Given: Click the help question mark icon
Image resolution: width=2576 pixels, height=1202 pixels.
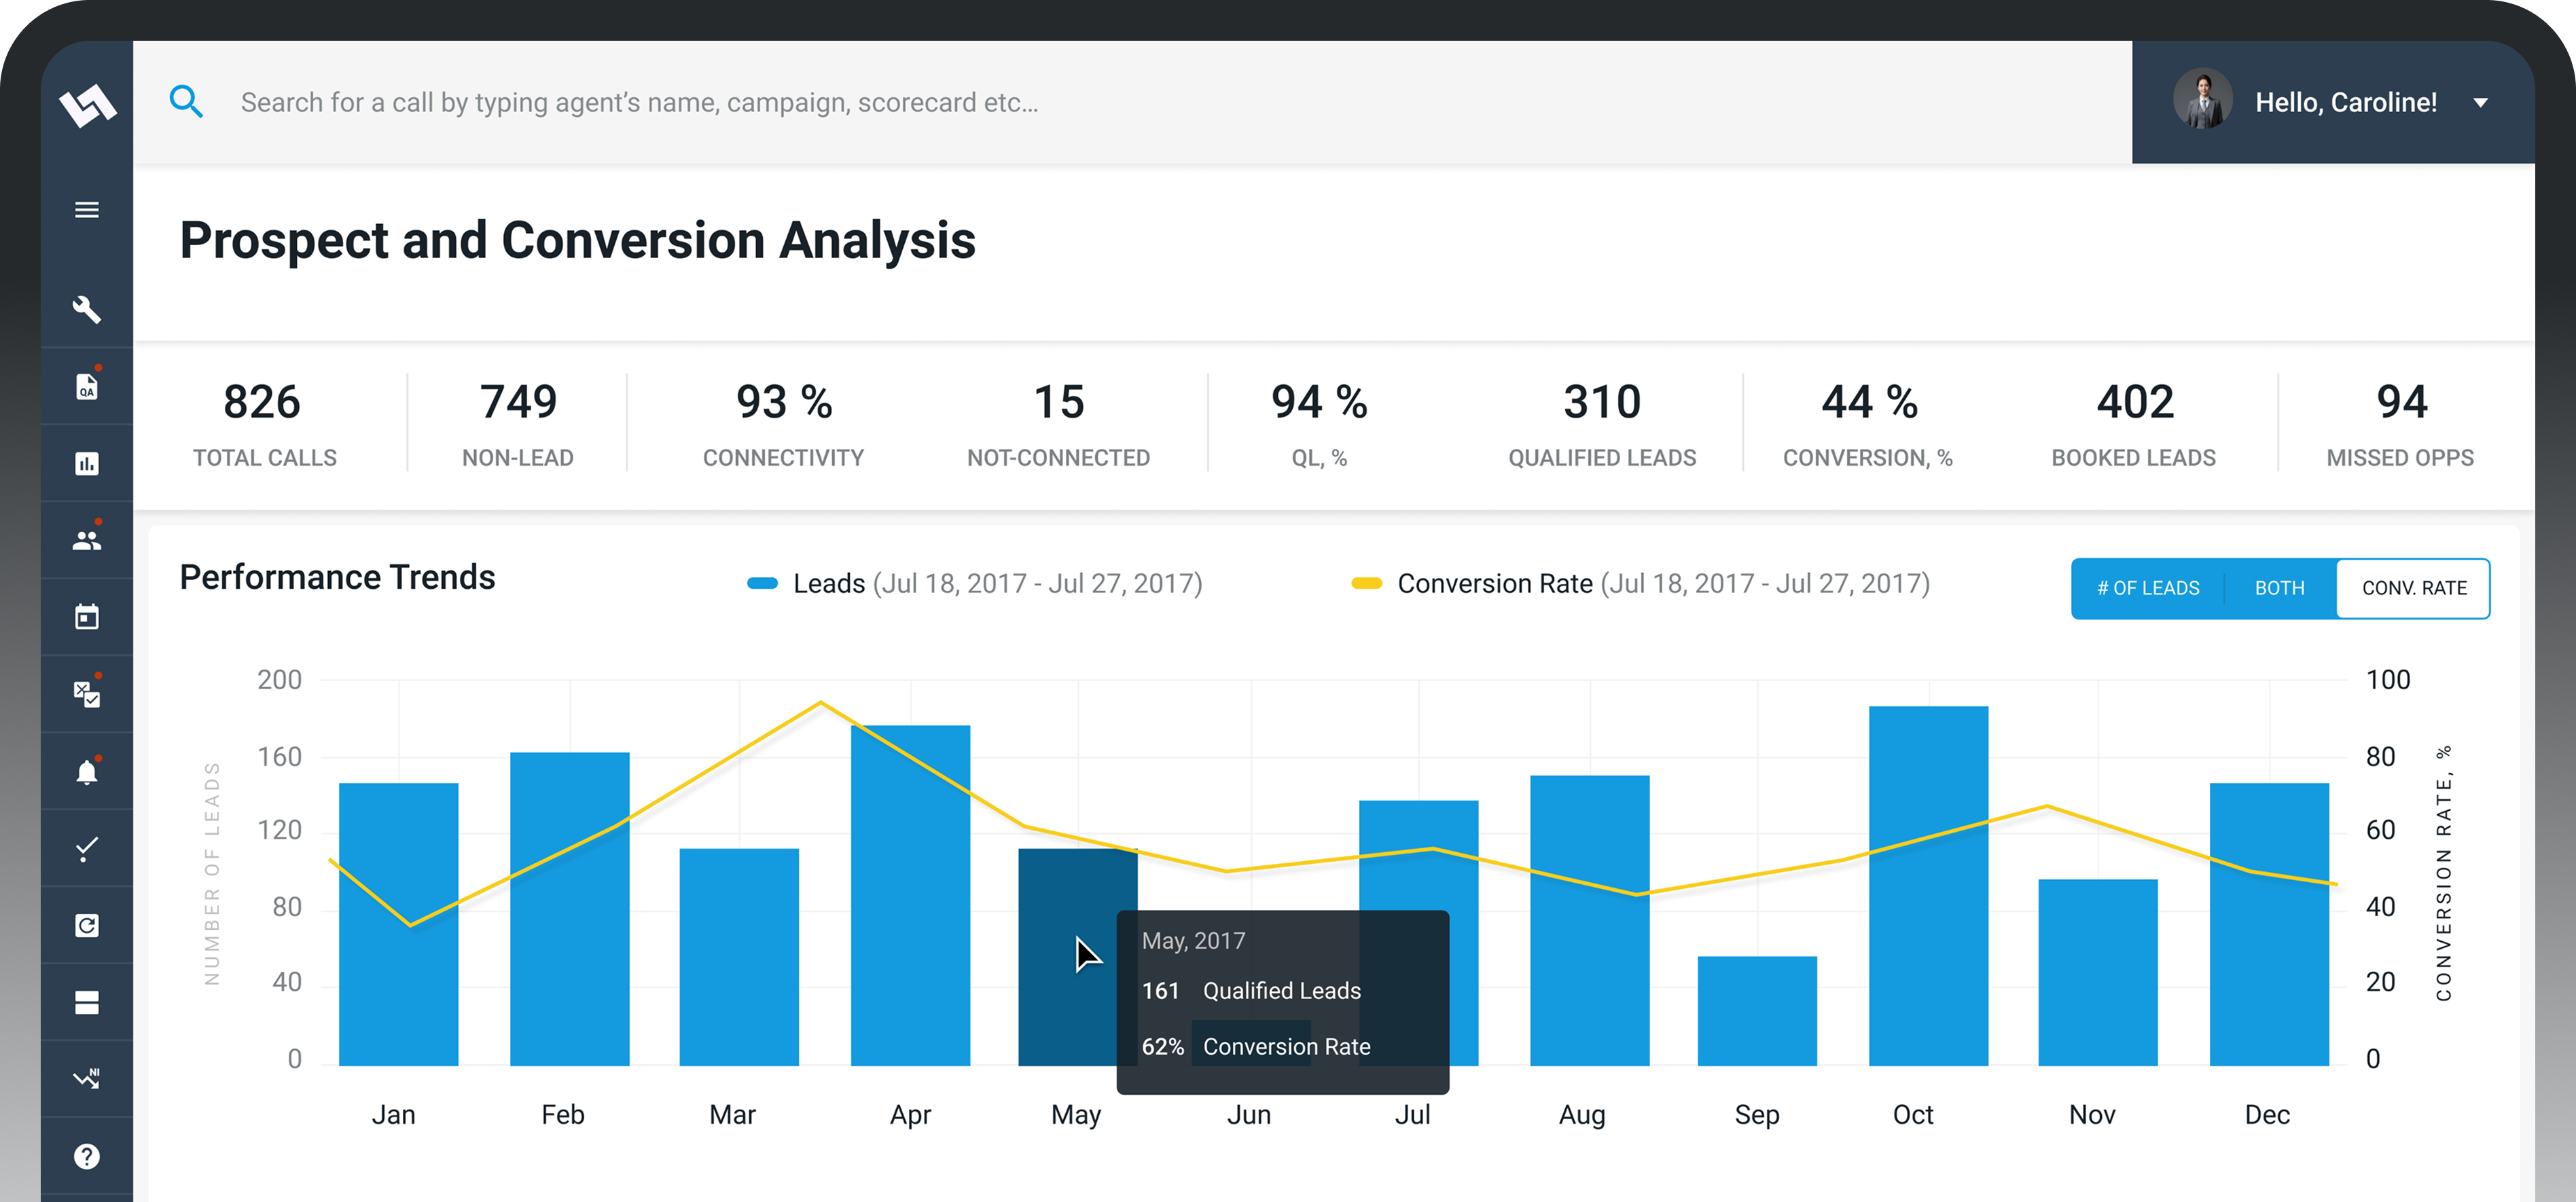Looking at the screenshot, I should click(x=87, y=1156).
